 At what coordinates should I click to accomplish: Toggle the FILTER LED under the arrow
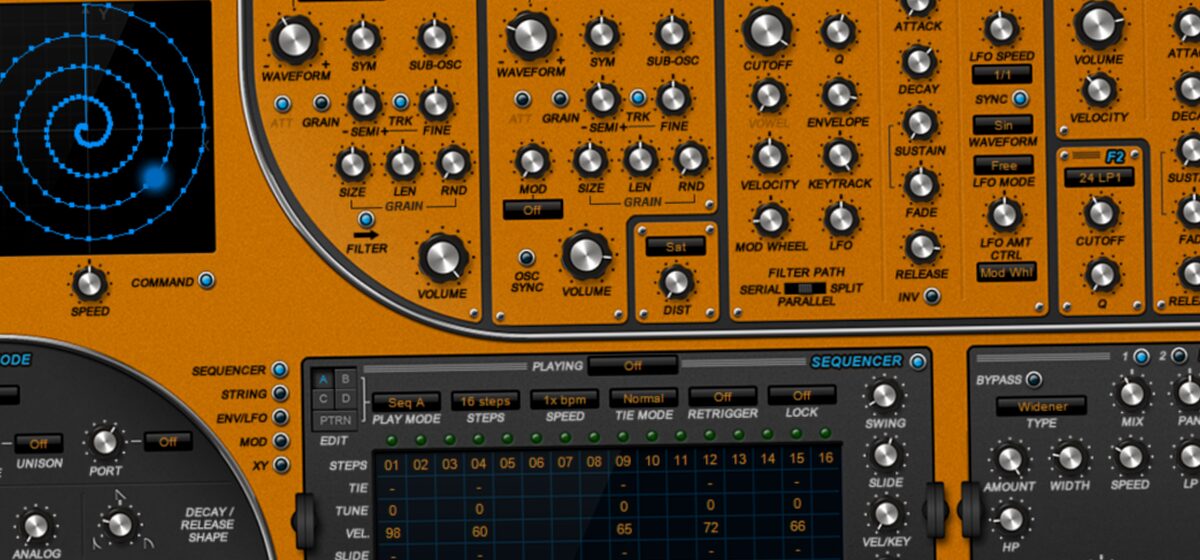point(366,221)
